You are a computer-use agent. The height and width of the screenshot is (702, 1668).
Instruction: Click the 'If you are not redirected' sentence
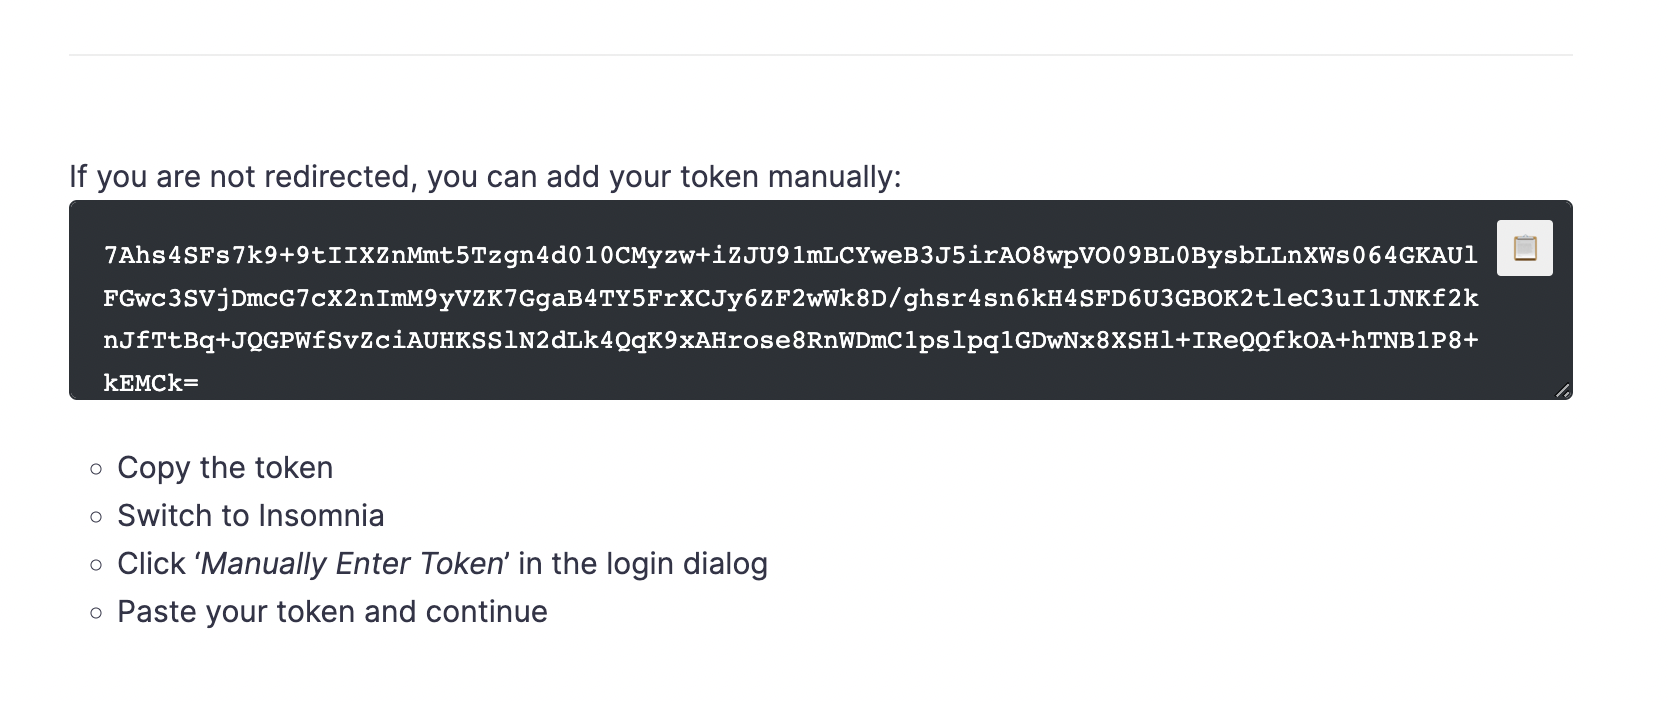485,177
